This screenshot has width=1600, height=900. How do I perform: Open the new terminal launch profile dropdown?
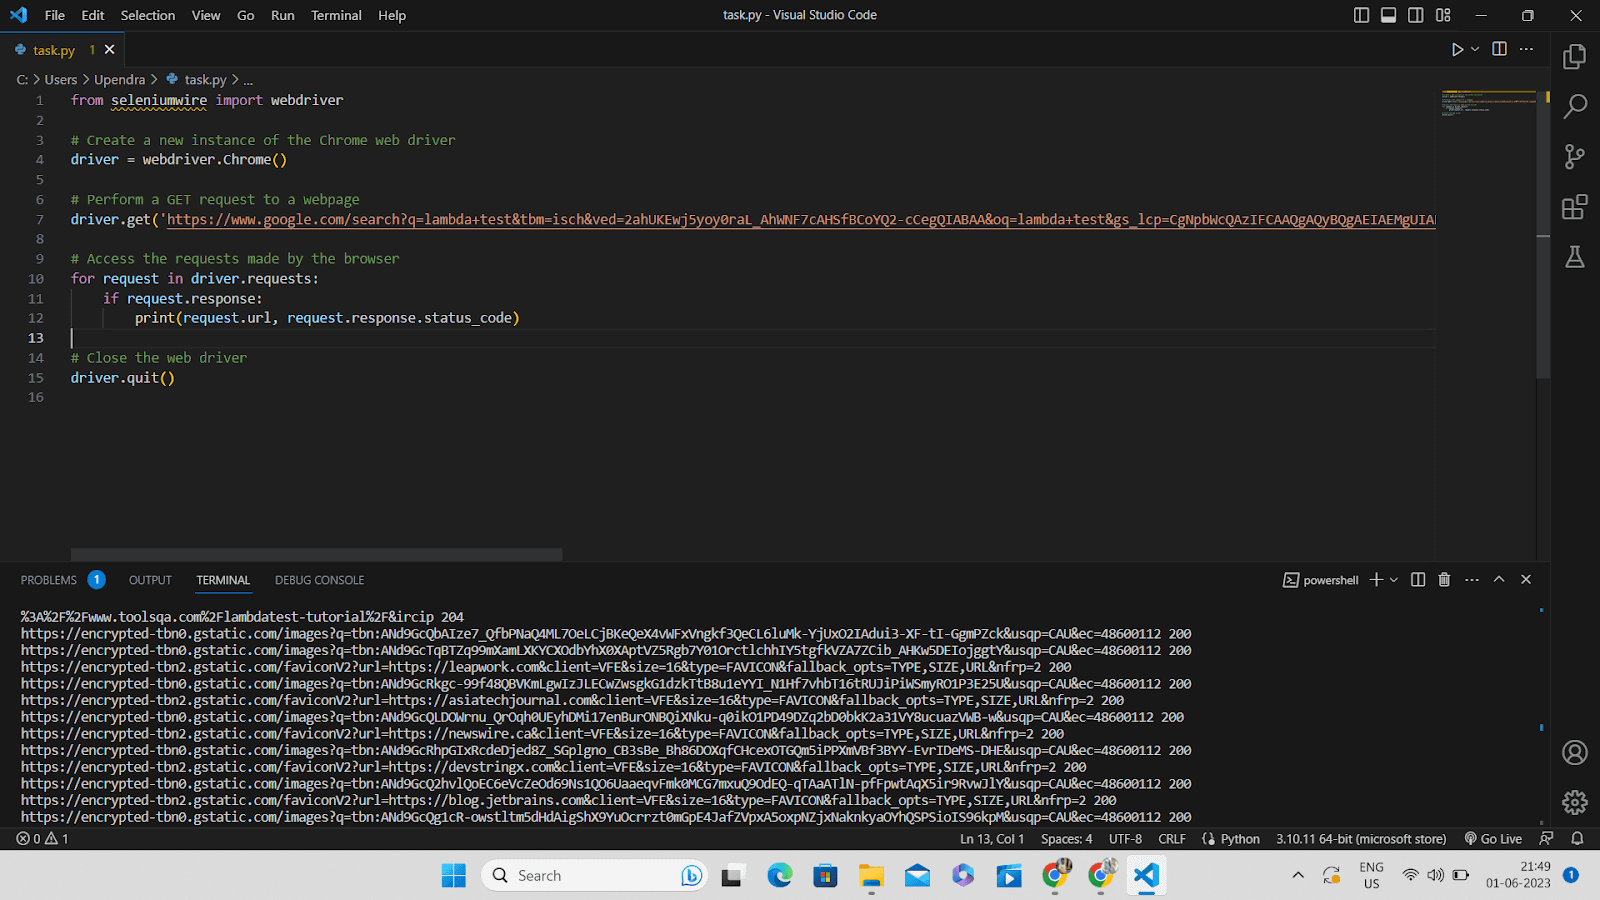point(1394,580)
